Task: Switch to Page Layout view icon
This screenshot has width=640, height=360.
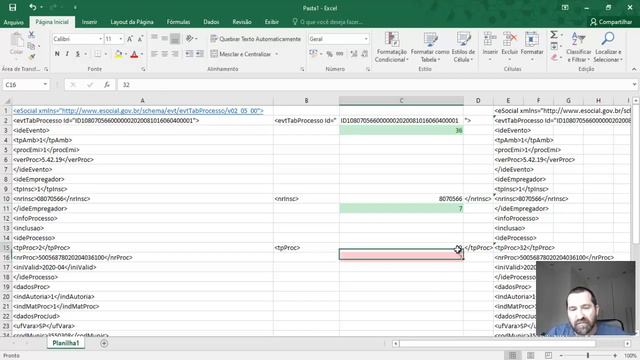Action: [531, 356]
